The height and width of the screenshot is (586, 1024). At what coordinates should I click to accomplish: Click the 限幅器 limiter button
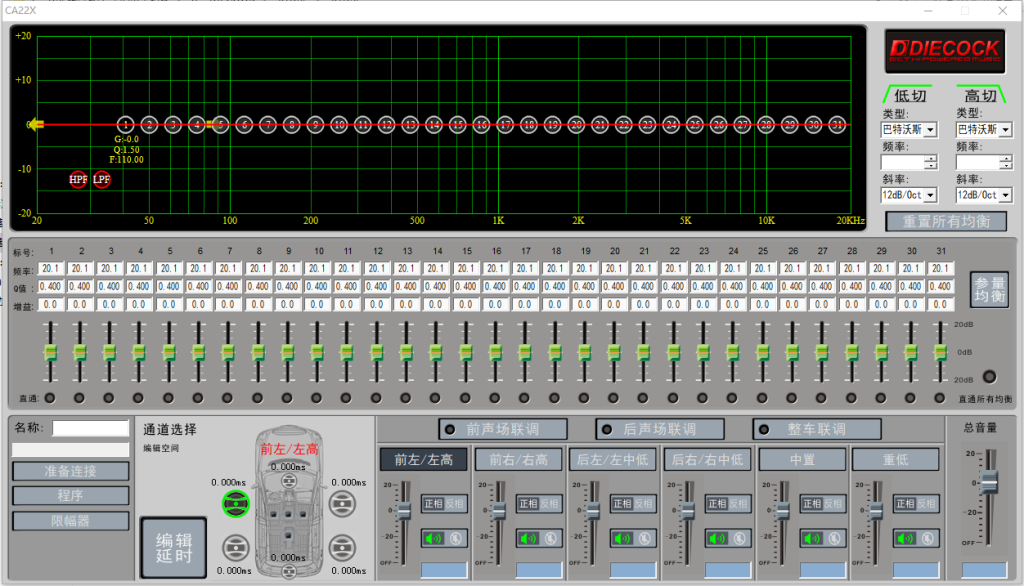coord(71,521)
